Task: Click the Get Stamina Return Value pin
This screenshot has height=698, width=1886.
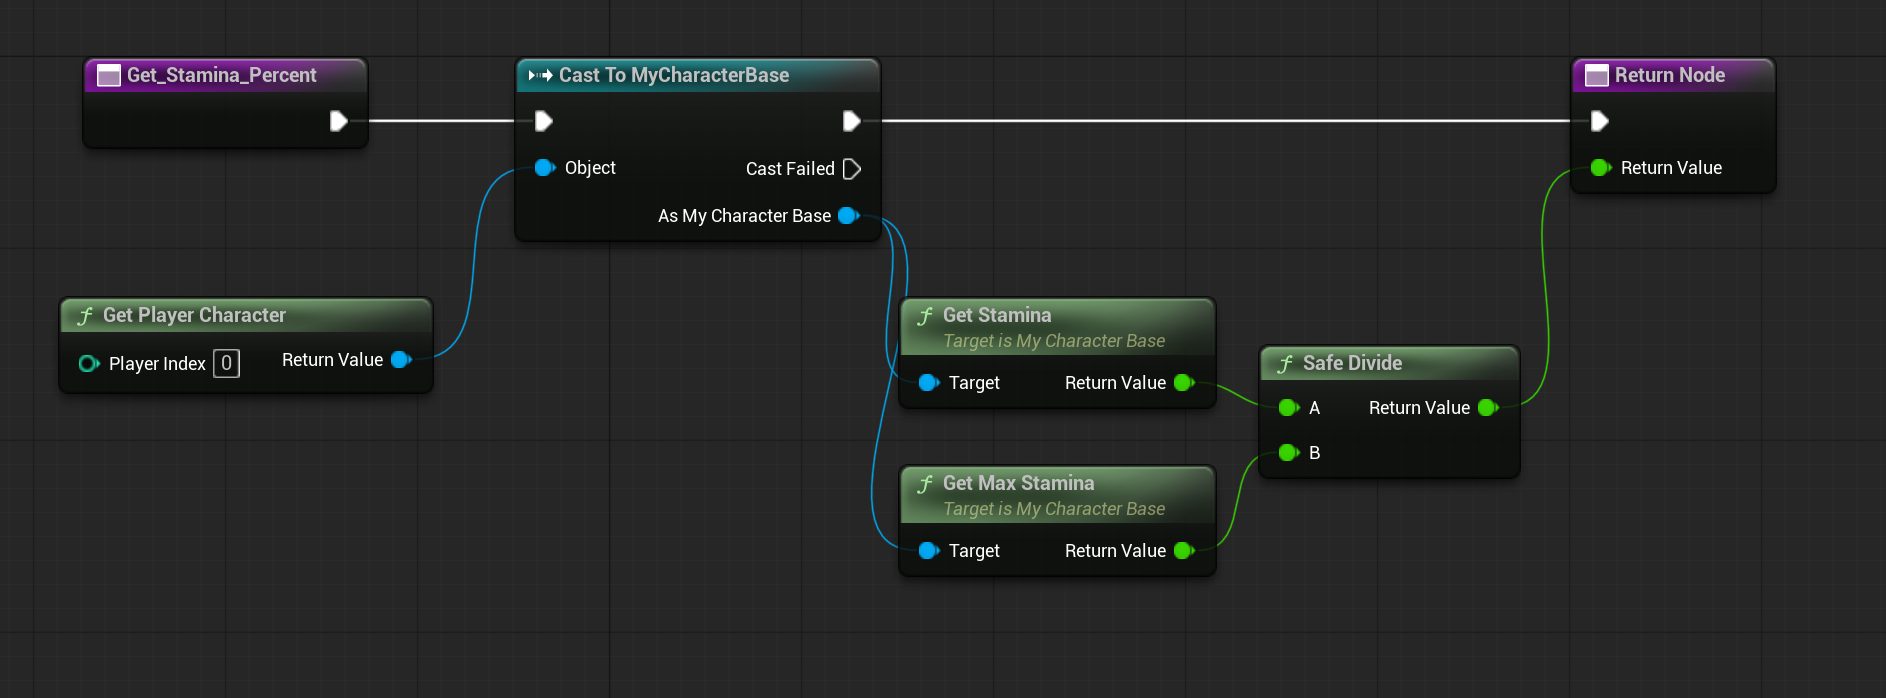Action: [1184, 382]
